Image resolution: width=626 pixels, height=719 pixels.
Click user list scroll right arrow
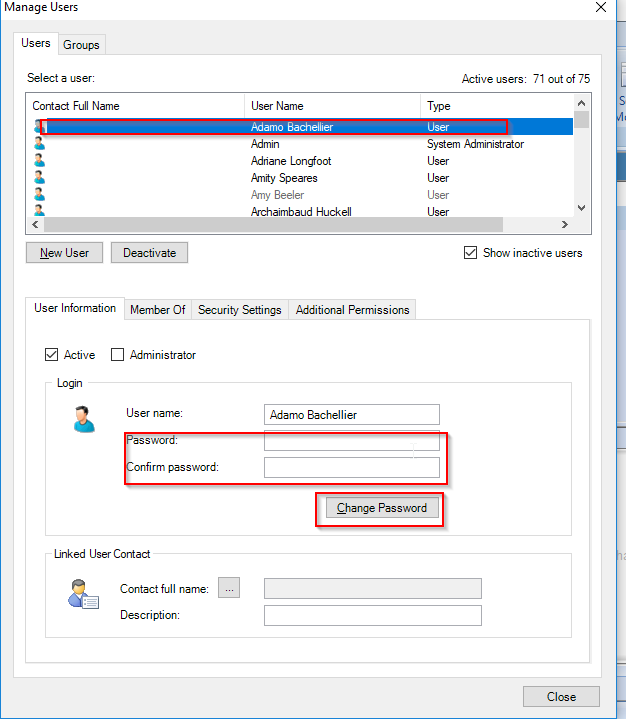click(565, 224)
